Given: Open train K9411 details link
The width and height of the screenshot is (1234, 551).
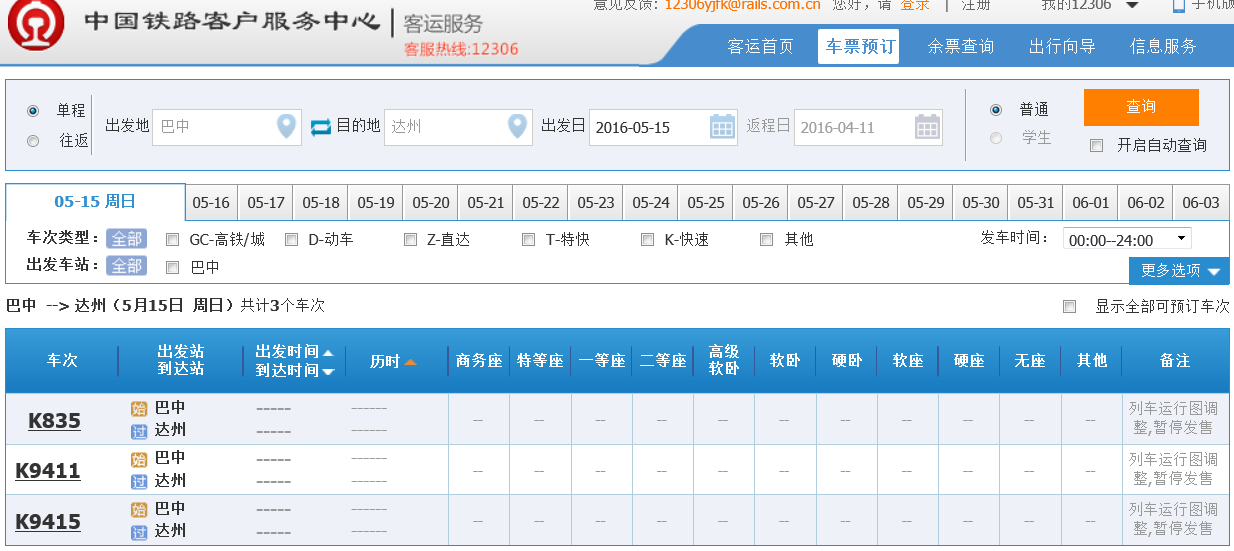Looking at the screenshot, I should 48,470.
